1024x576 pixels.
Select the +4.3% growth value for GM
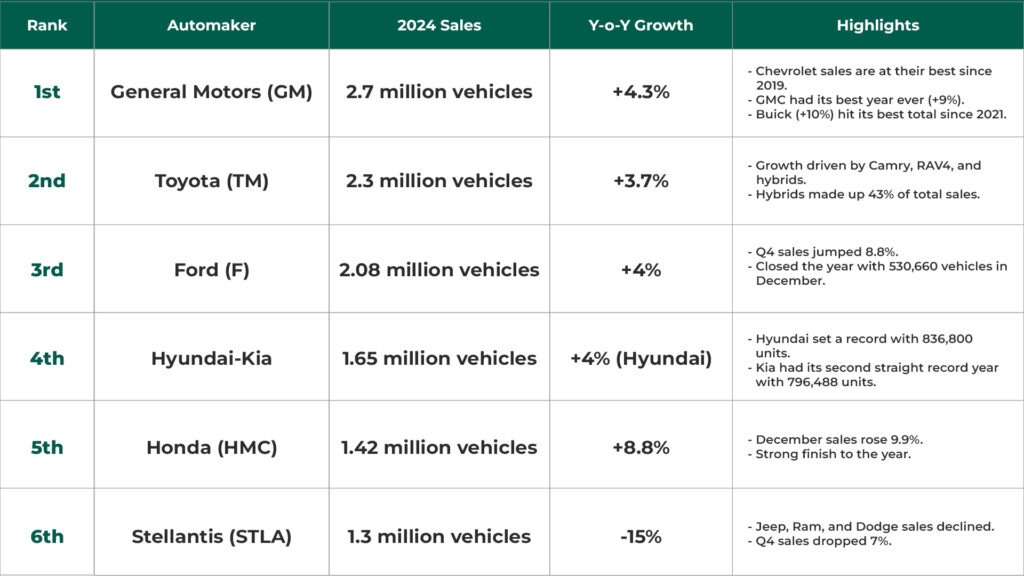(641, 91)
